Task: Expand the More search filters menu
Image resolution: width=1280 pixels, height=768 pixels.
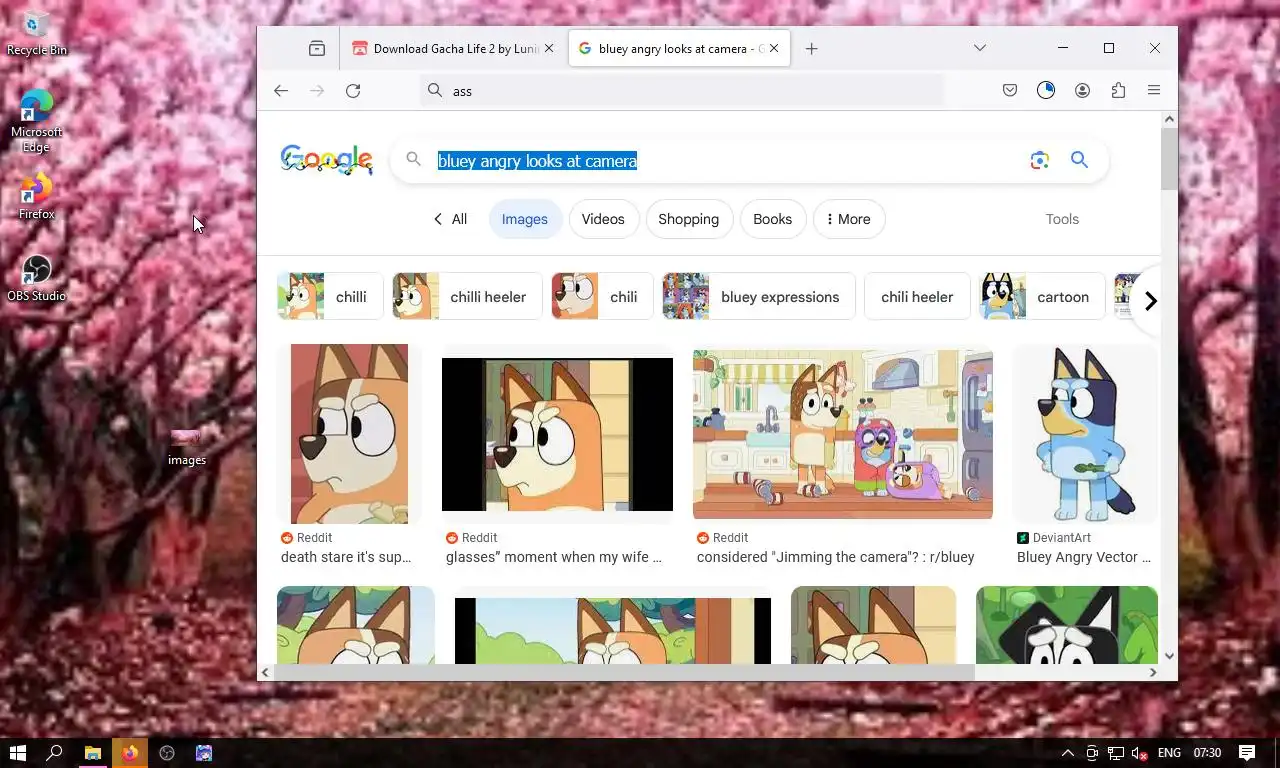Action: 849,219
